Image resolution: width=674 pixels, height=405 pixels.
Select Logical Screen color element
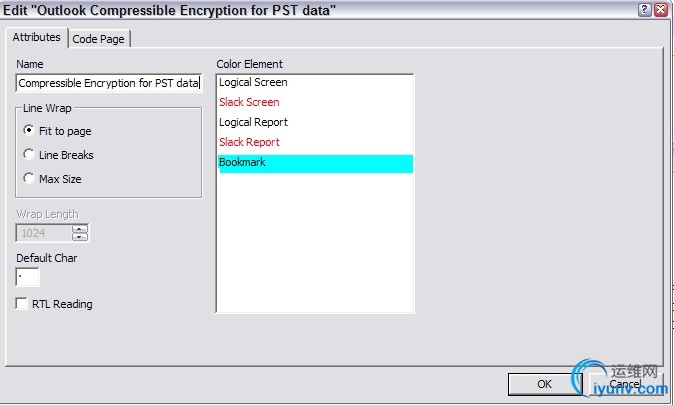(253, 82)
